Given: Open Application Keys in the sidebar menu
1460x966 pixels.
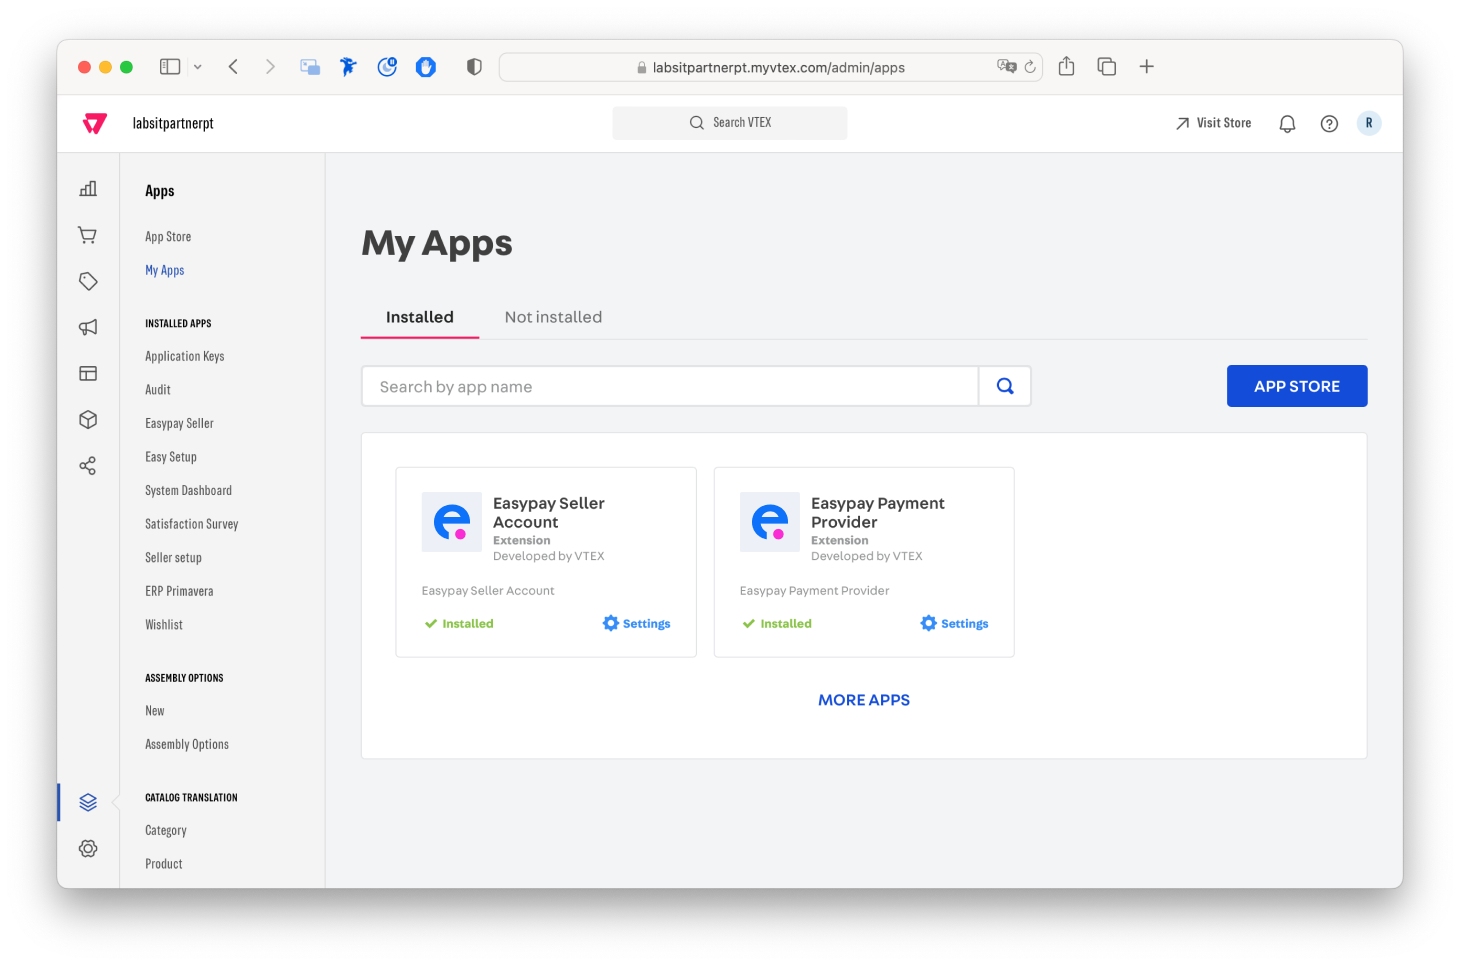Looking at the screenshot, I should [185, 356].
